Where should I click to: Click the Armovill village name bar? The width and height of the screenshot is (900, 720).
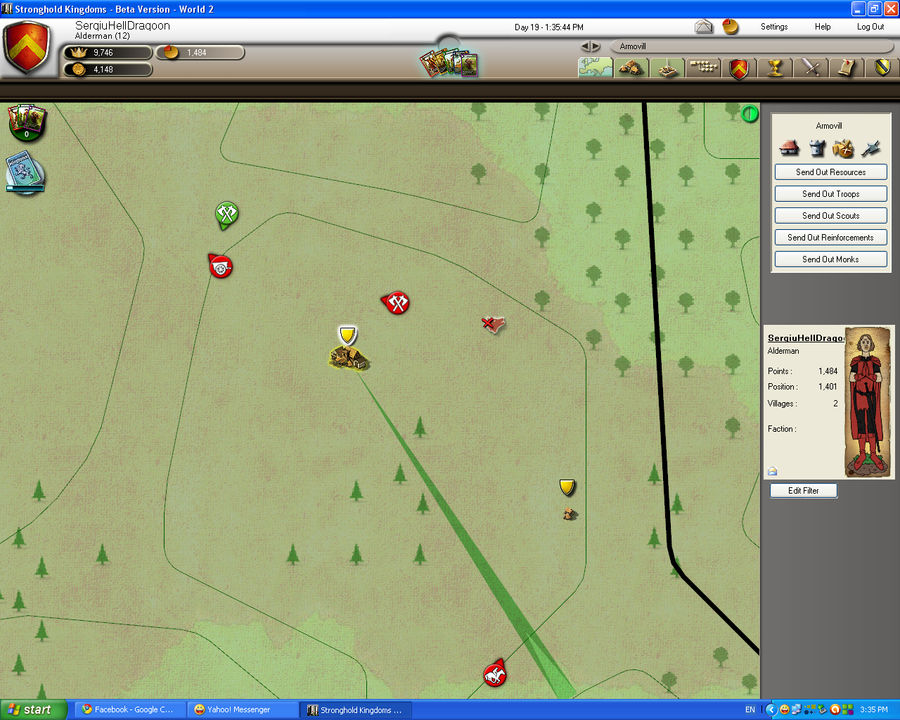(x=752, y=46)
